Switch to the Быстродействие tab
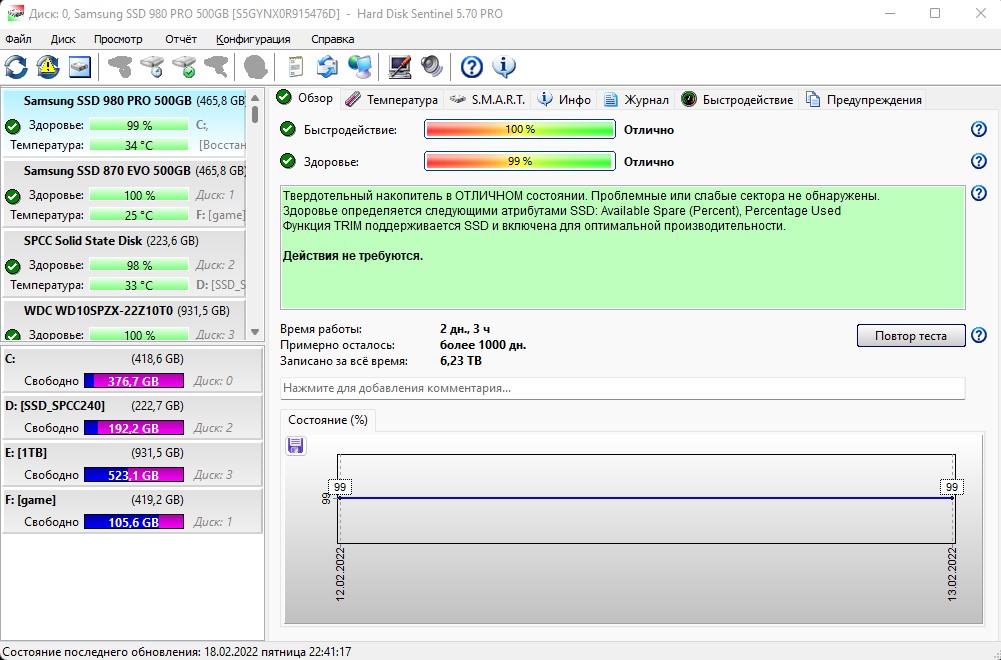The width and height of the screenshot is (1001, 660). 737,100
